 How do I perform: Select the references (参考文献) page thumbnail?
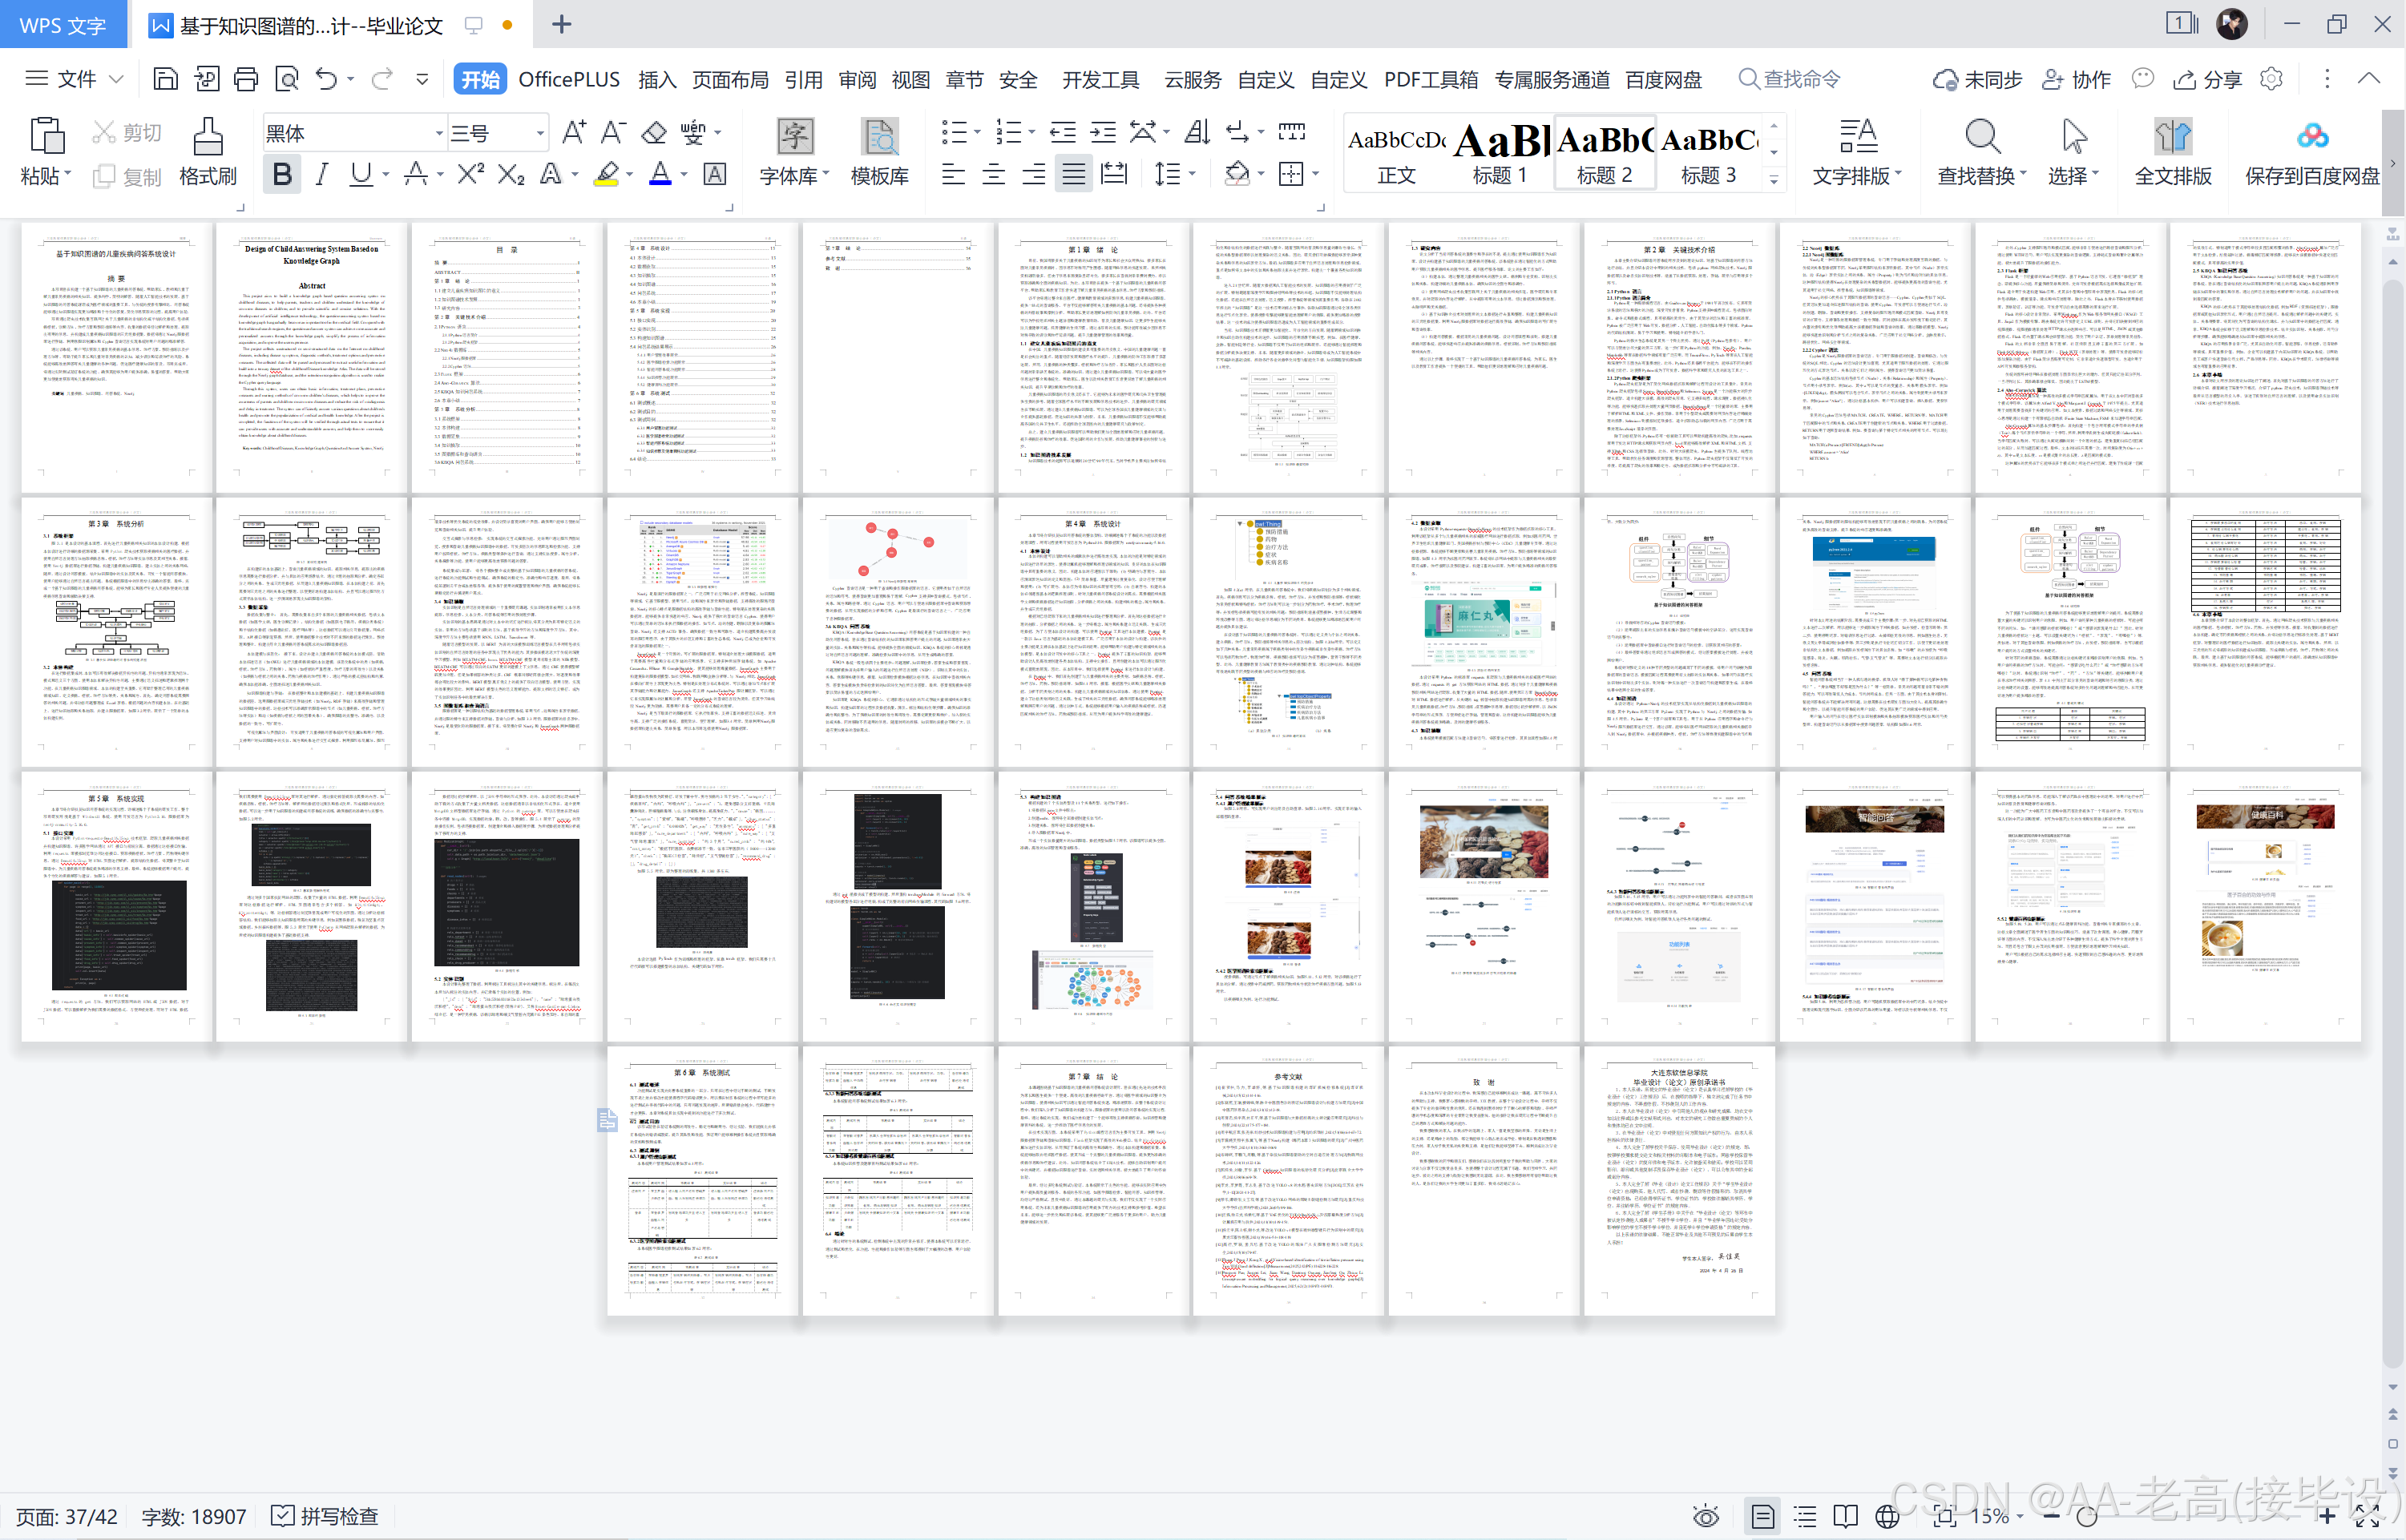1288,1180
